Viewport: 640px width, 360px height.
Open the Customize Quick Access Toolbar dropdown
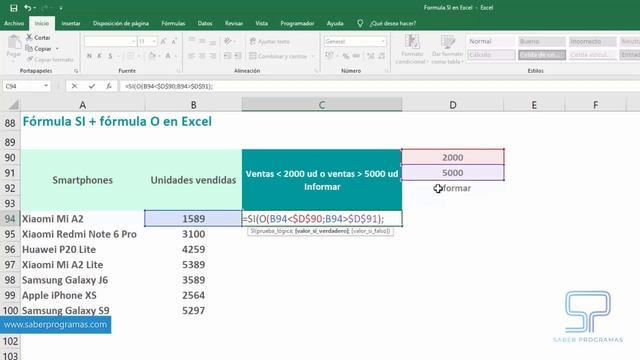click(61, 8)
